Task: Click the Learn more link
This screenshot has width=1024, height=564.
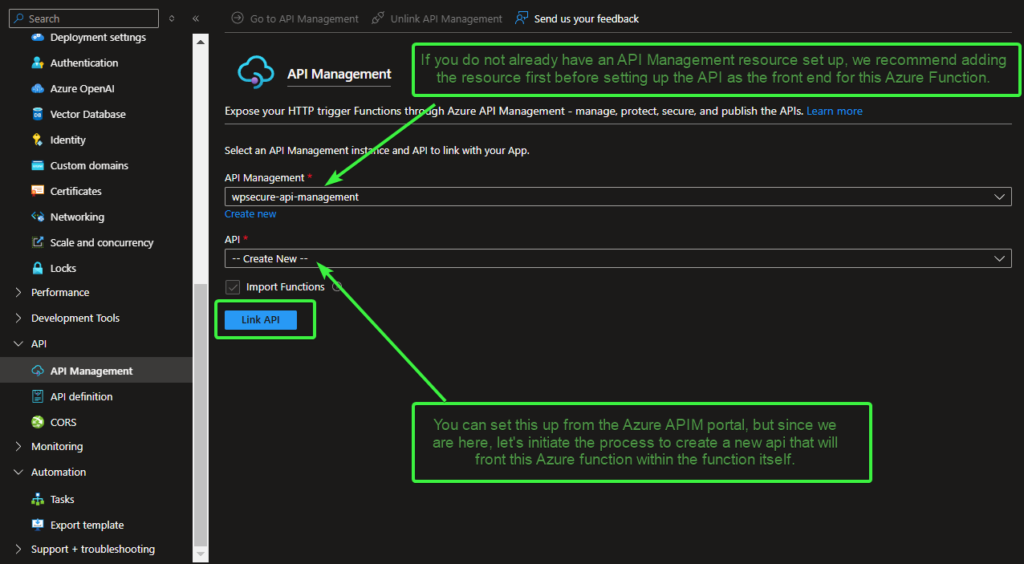Action: click(834, 111)
